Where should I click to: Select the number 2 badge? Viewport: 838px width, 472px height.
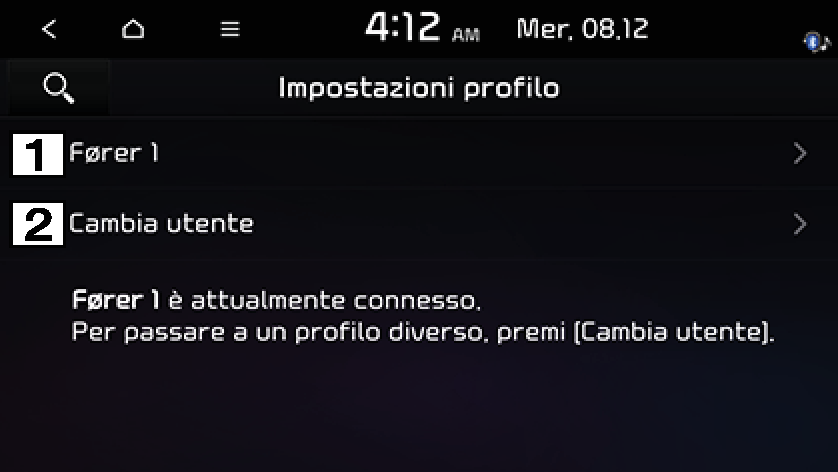tap(38, 224)
